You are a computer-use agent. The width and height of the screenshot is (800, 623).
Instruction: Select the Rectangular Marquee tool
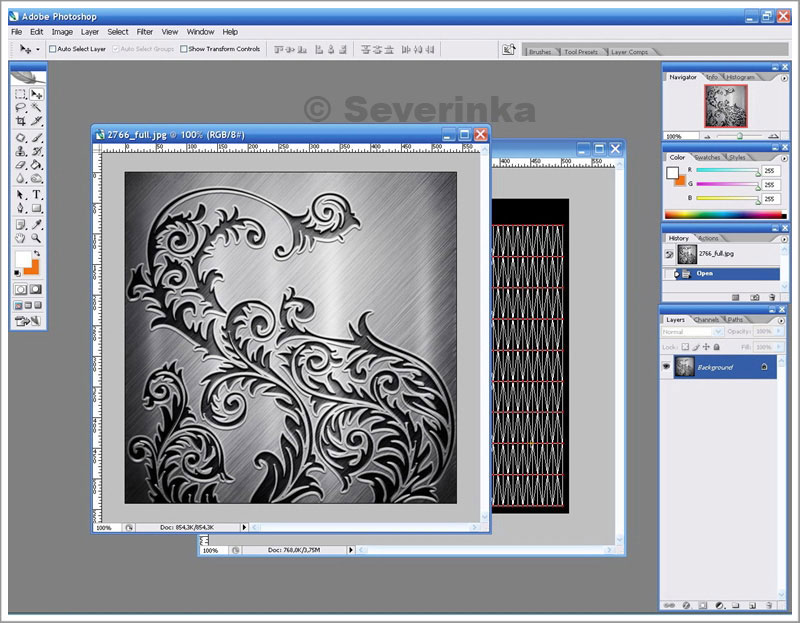tap(20, 93)
